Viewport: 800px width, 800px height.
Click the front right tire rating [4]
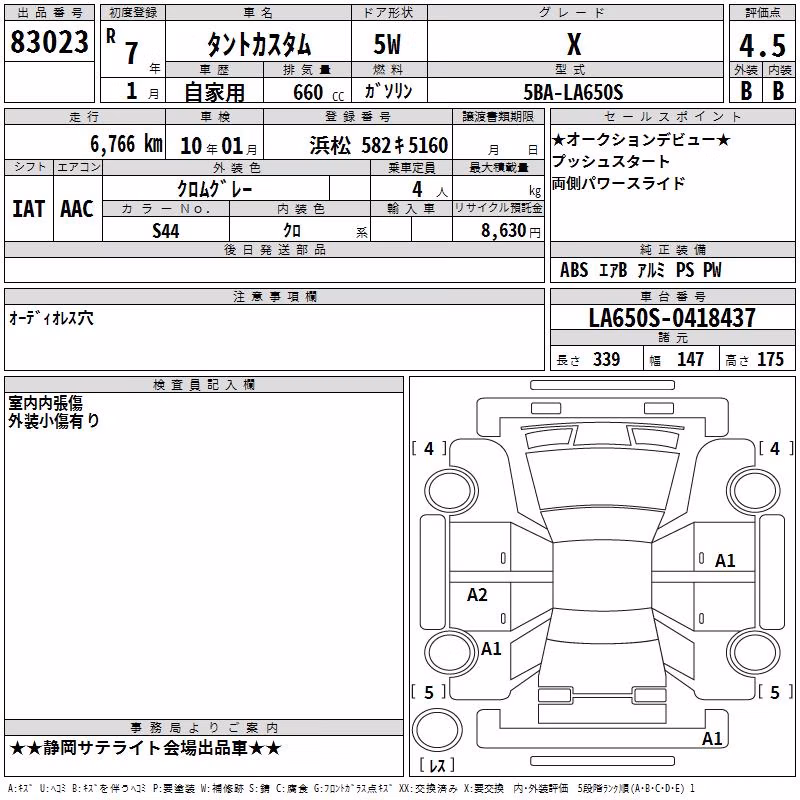click(x=776, y=448)
